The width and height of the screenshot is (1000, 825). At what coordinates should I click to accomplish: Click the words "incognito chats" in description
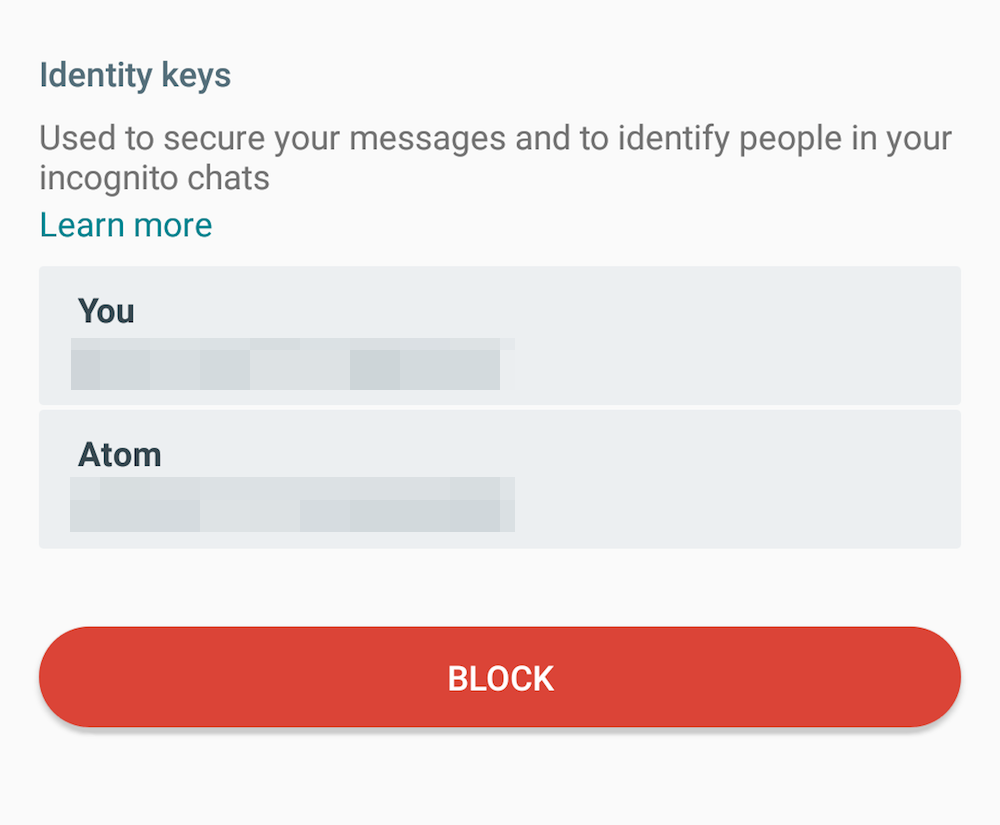tap(155, 179)
